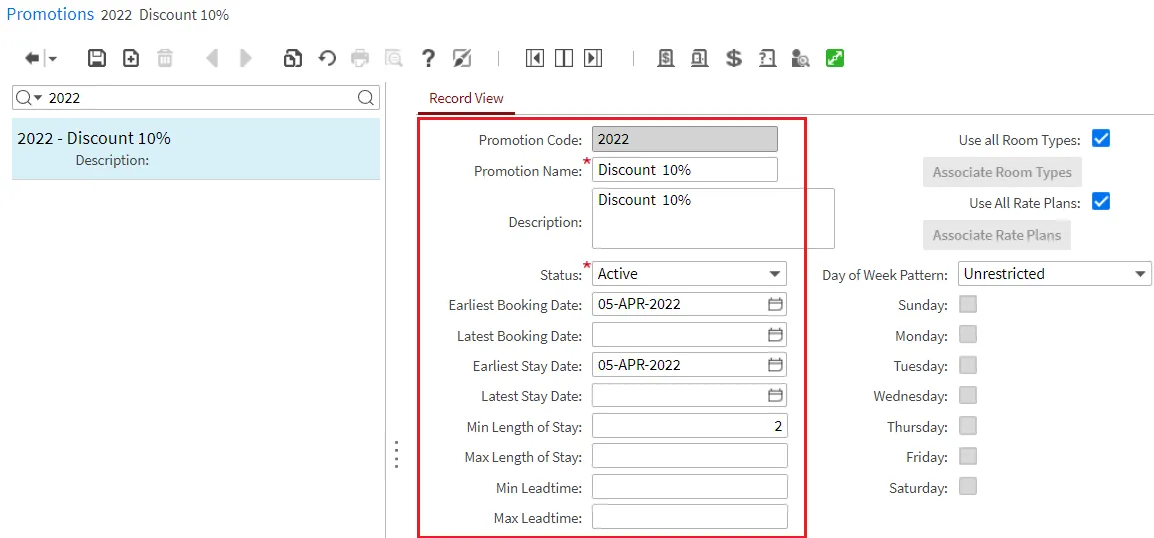The image size is (1154, 538).
Task: Click the print preview magnifier icon
Action: pos(394,58)
